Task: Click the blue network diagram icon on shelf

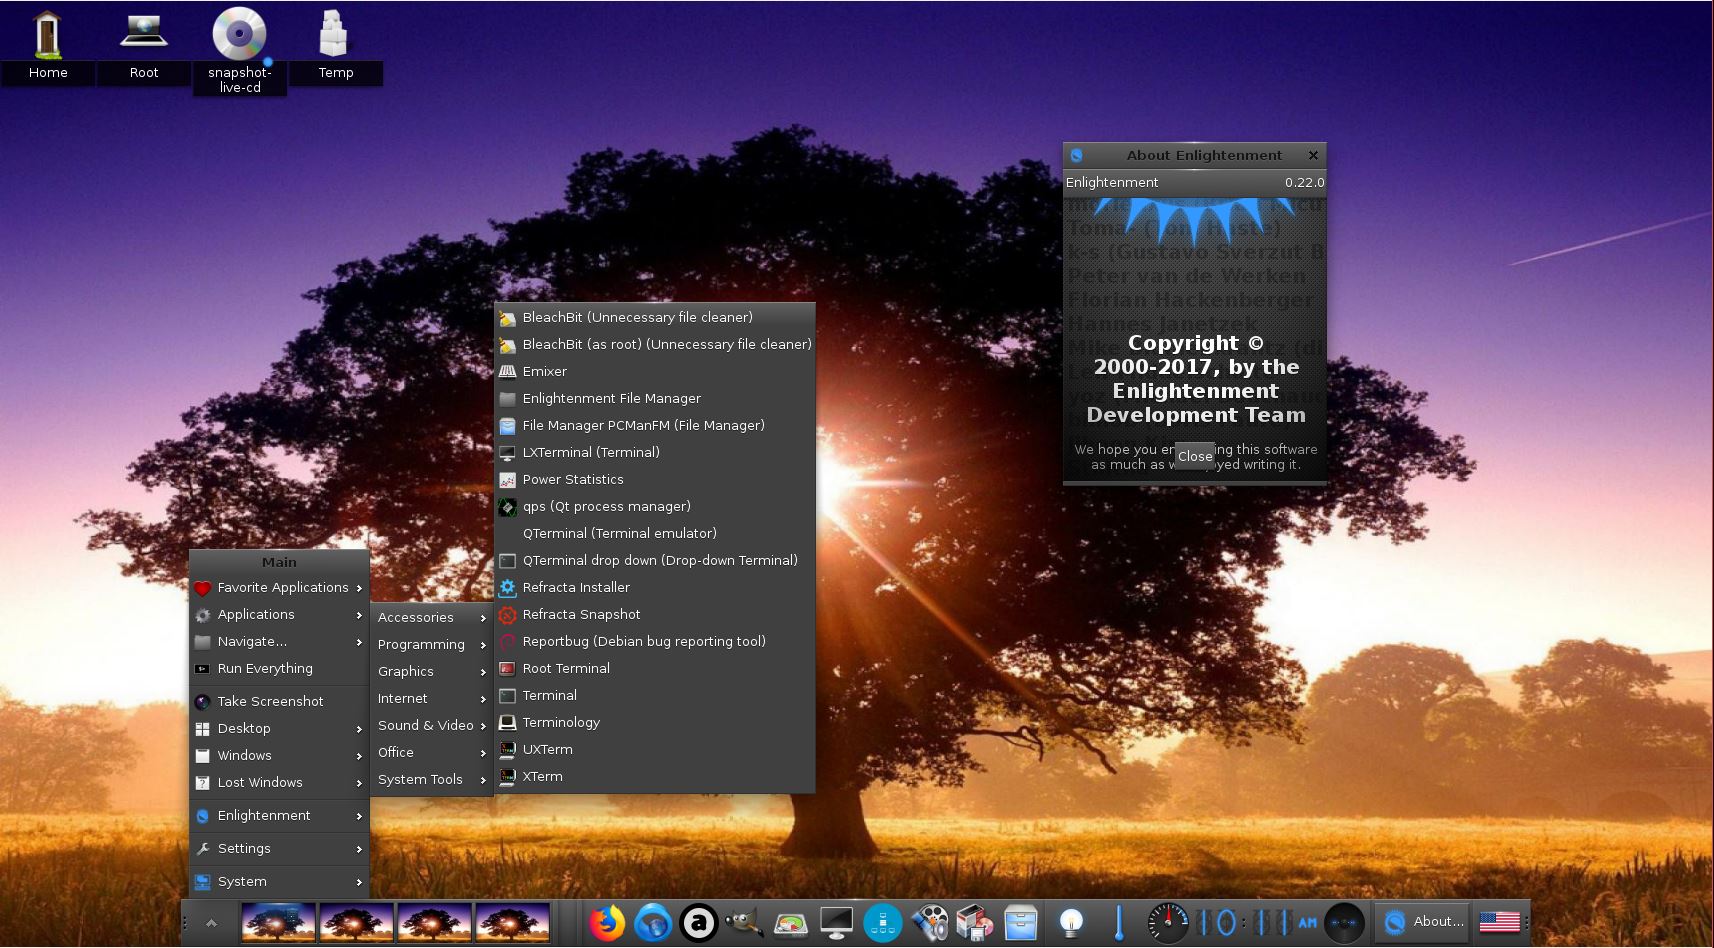Action: 882,923
